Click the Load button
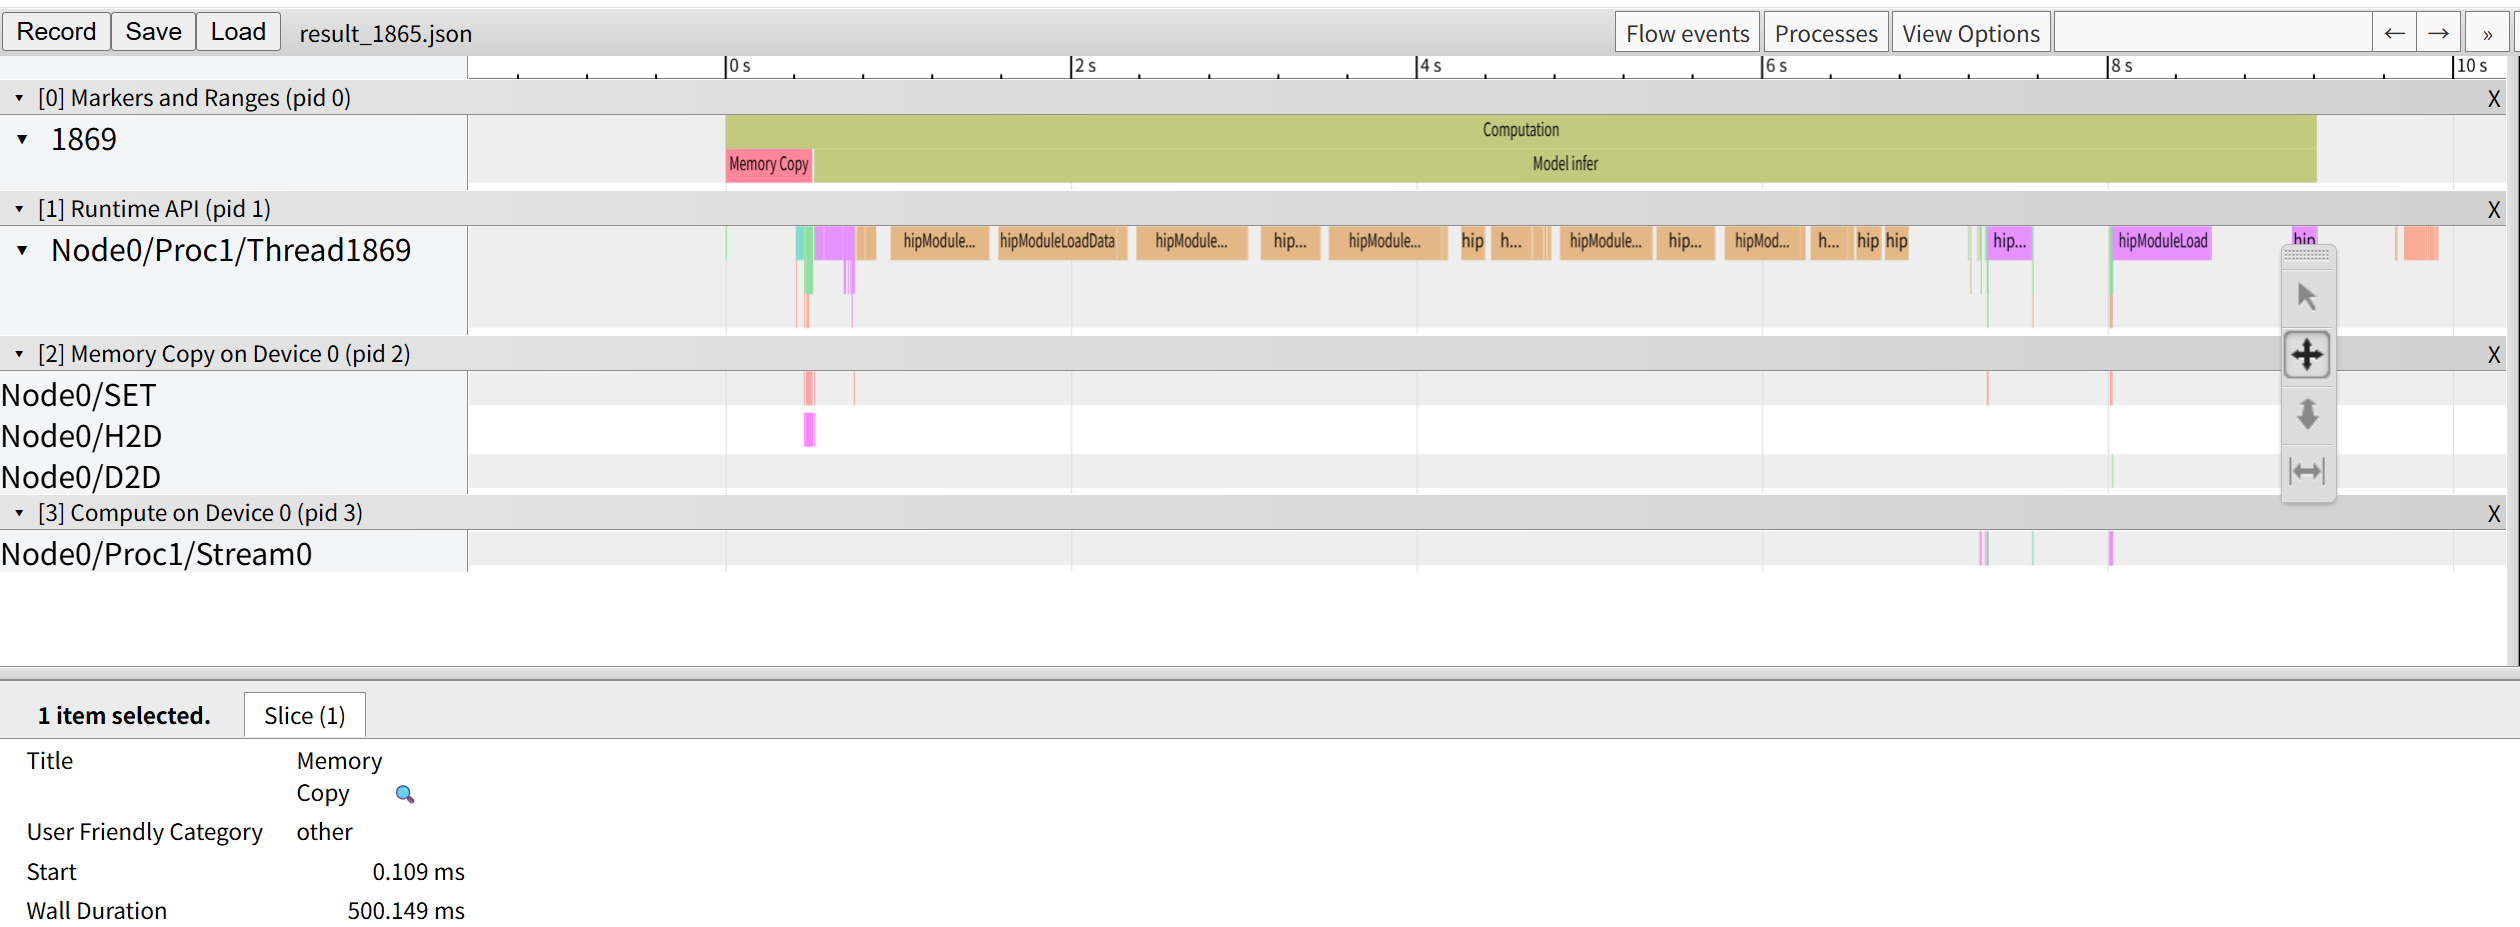 tap(238, 31)
